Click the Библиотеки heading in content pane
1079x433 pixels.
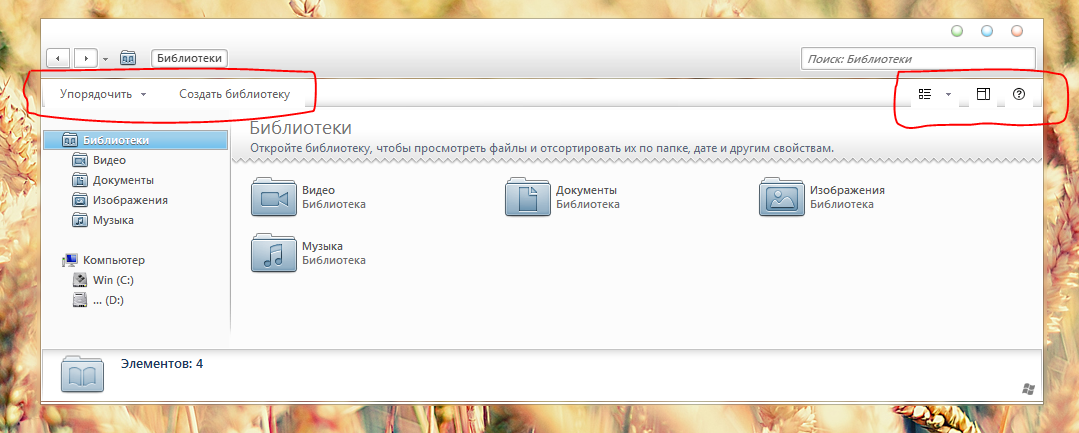pos(301,128)
